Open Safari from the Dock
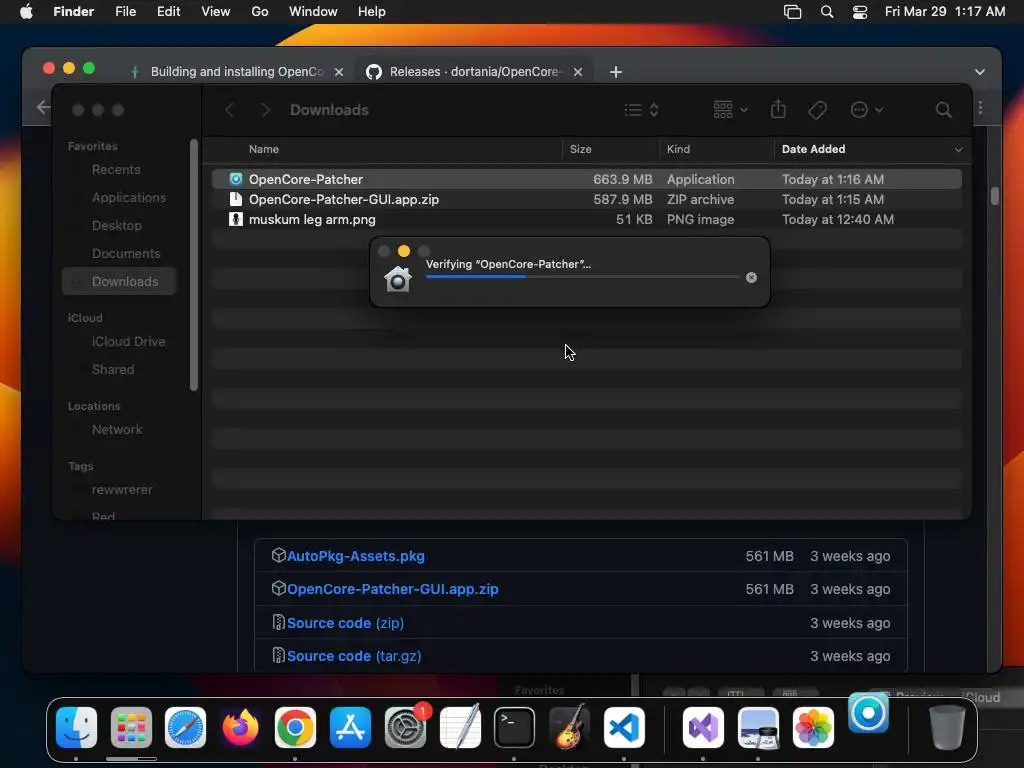Viewport: 1024px width, 768px height. (185, 727)
